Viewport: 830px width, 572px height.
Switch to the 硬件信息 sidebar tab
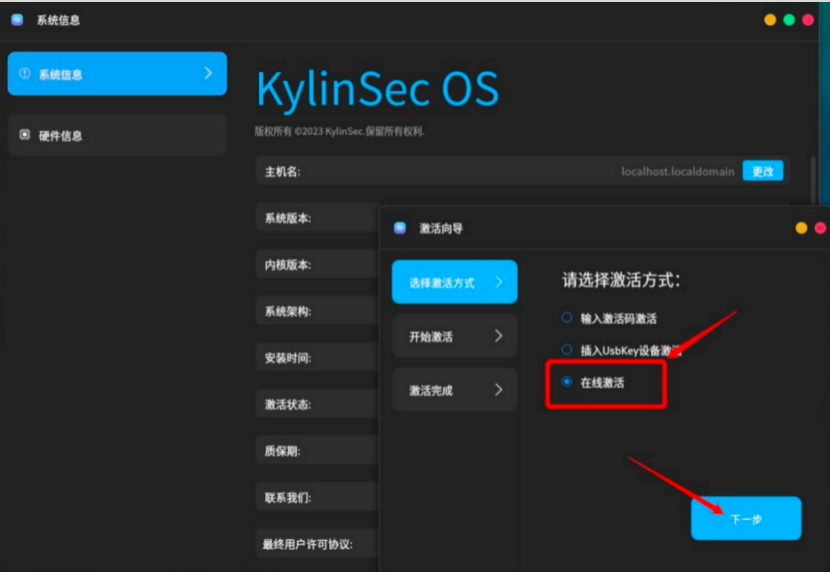click(x=118, y=135)
